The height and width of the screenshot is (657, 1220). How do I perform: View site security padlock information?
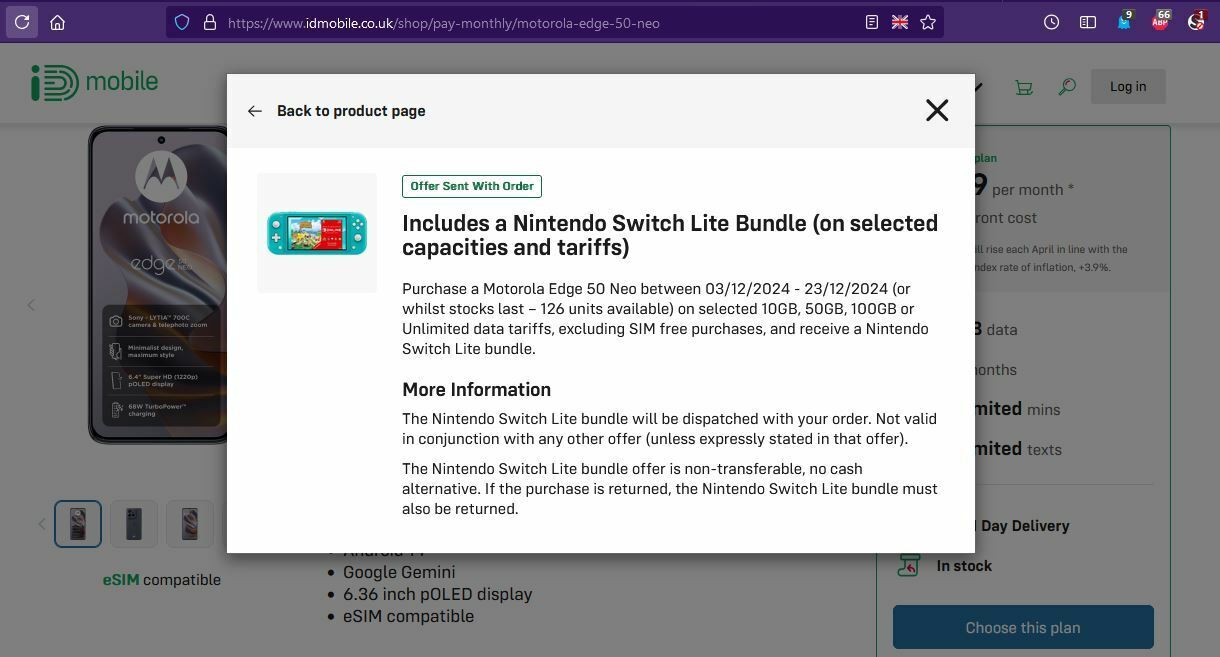pos(210,22)
